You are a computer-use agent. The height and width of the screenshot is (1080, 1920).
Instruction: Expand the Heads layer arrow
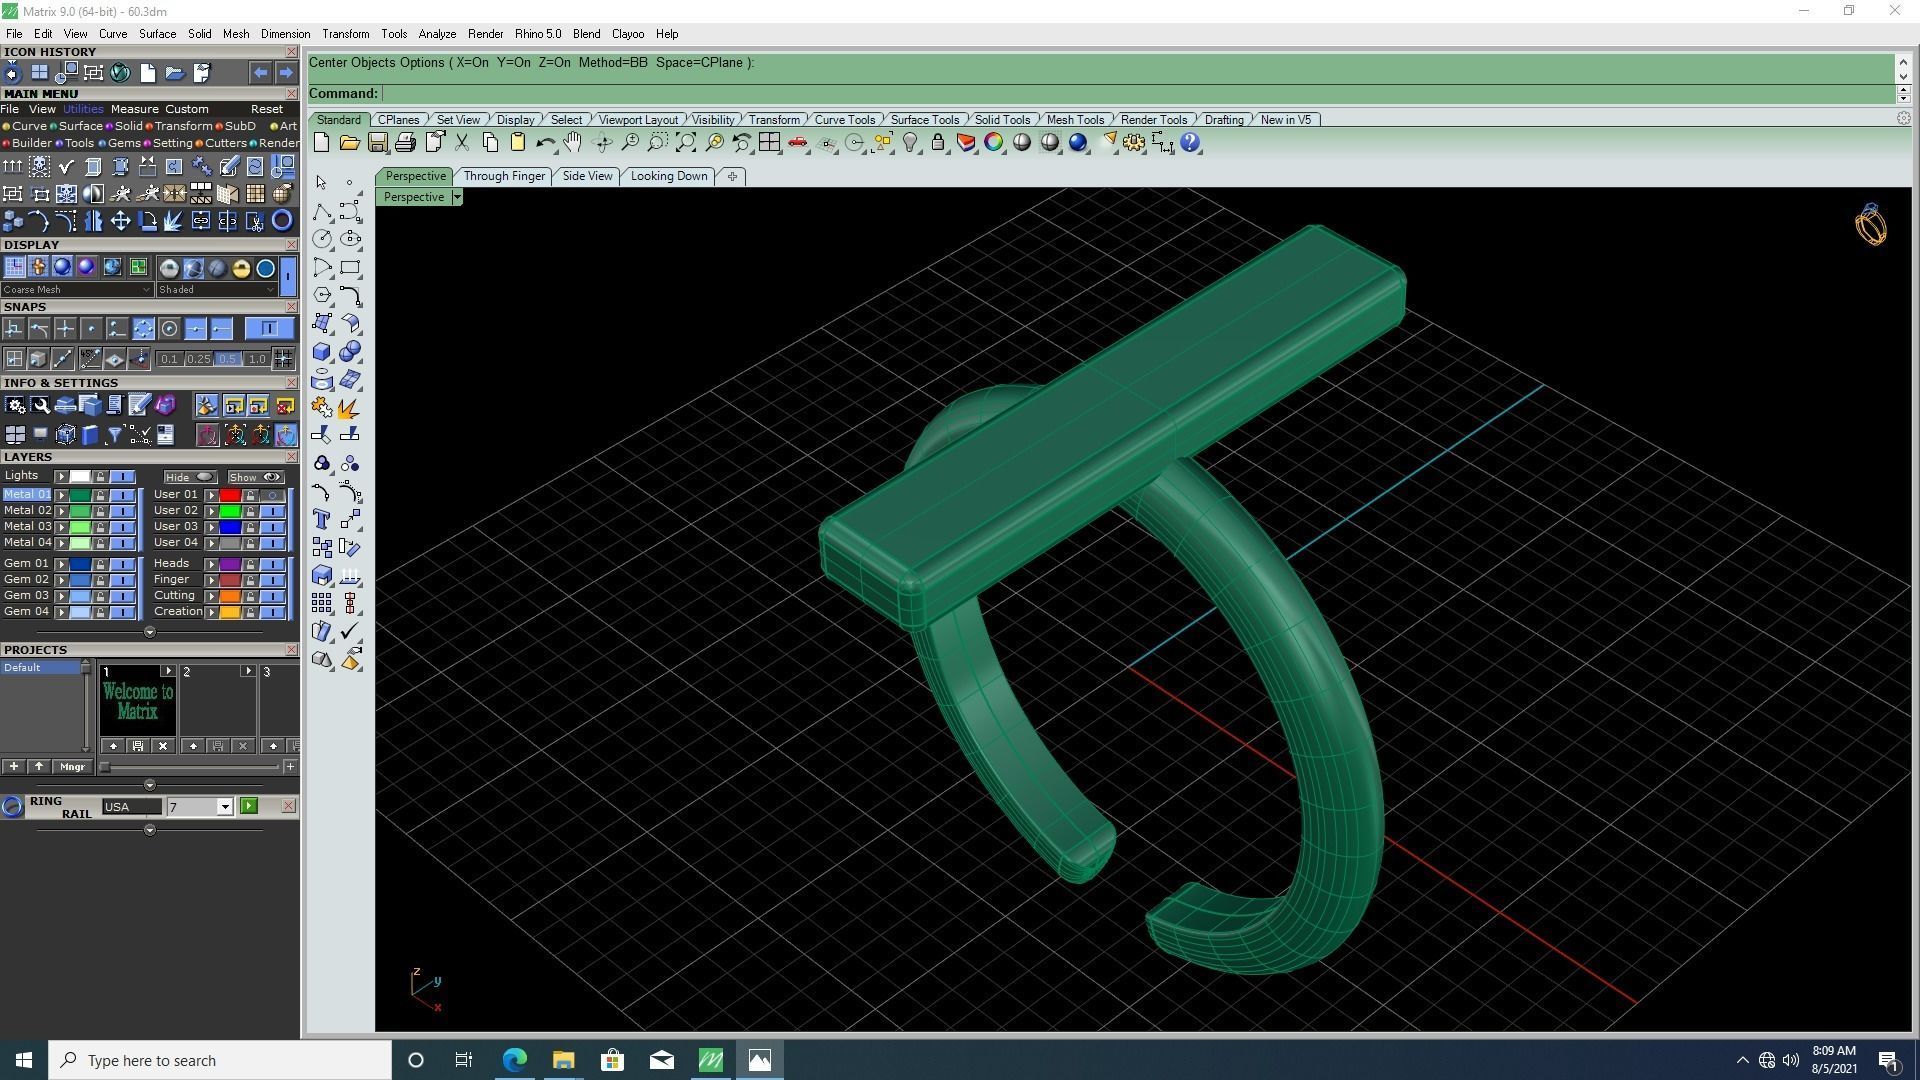click(211, 564)
